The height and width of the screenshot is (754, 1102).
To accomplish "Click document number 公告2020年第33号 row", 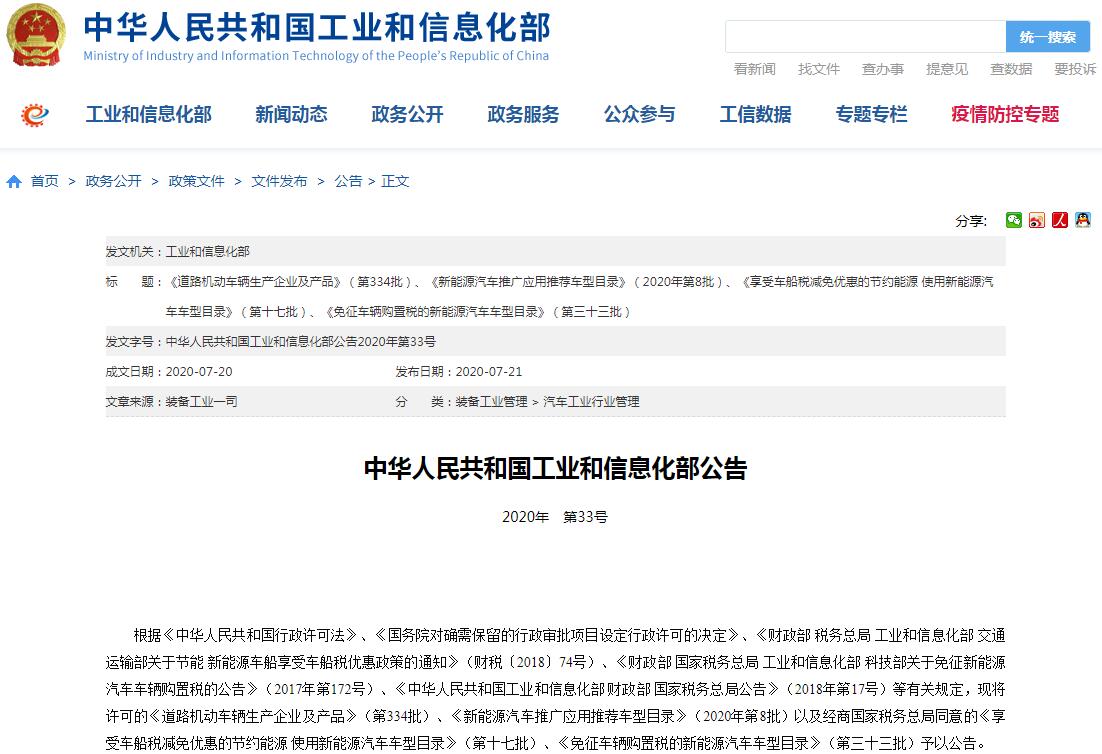I will (555, 342).
